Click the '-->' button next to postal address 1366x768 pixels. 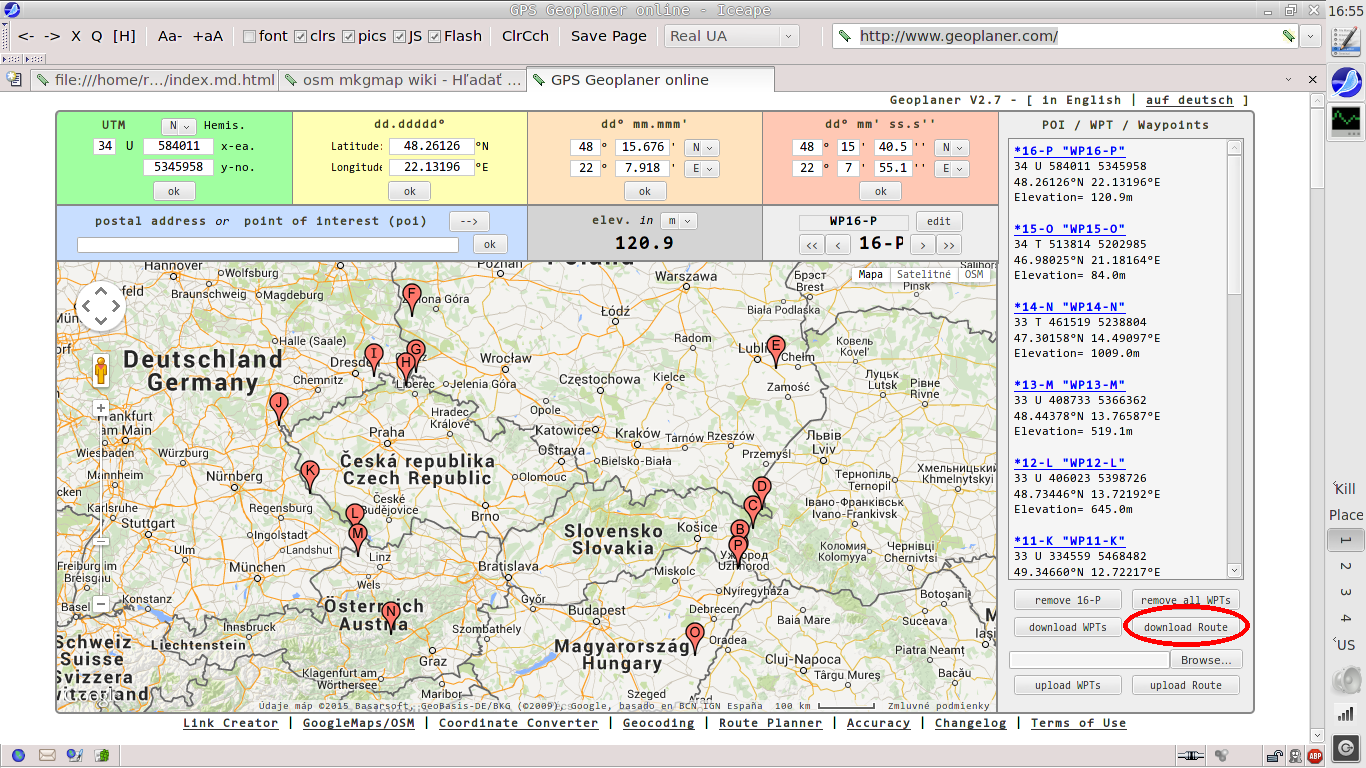pyautogui.click(x=469, y=221)
